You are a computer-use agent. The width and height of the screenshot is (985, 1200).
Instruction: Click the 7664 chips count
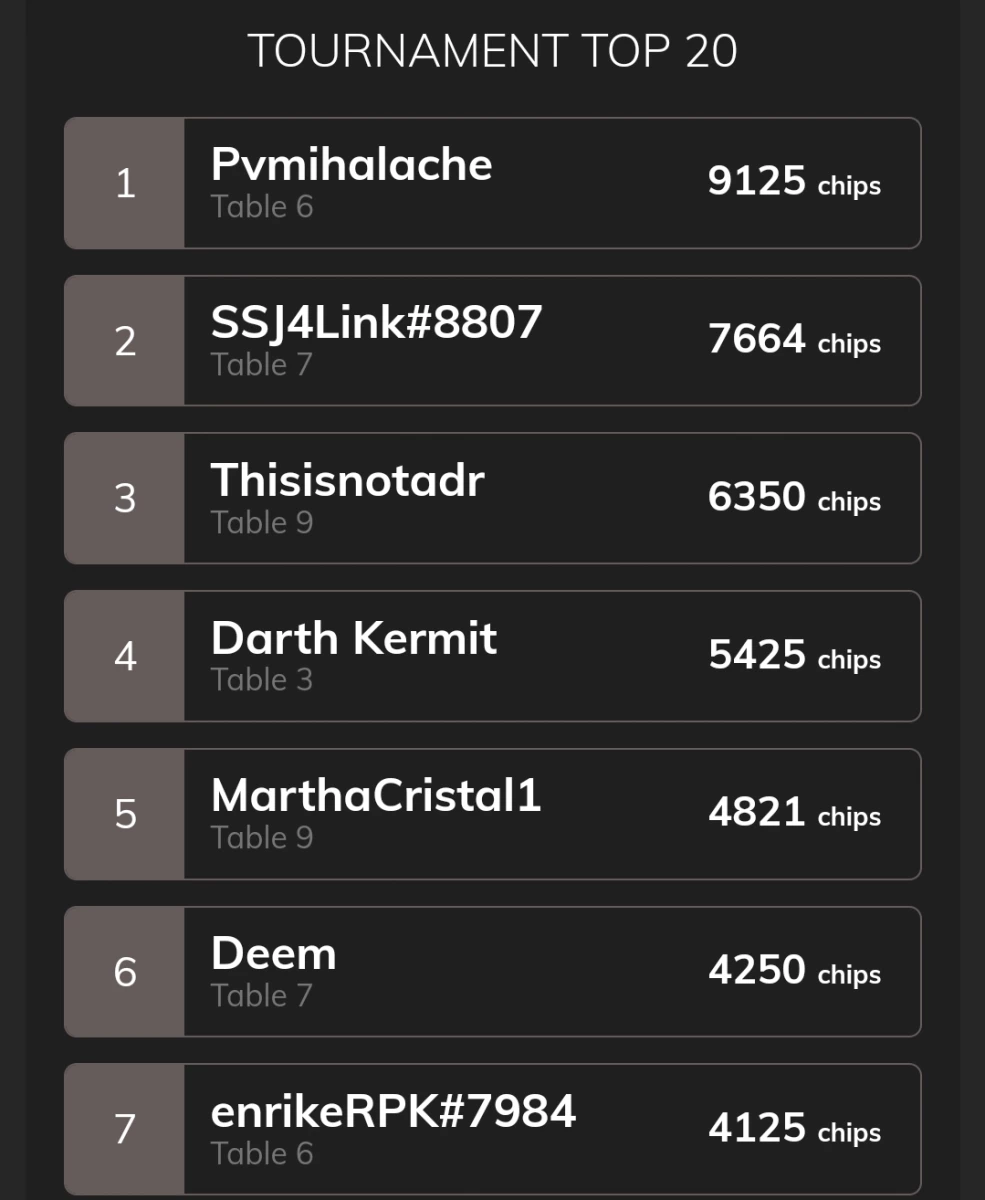tap(794, 340)
